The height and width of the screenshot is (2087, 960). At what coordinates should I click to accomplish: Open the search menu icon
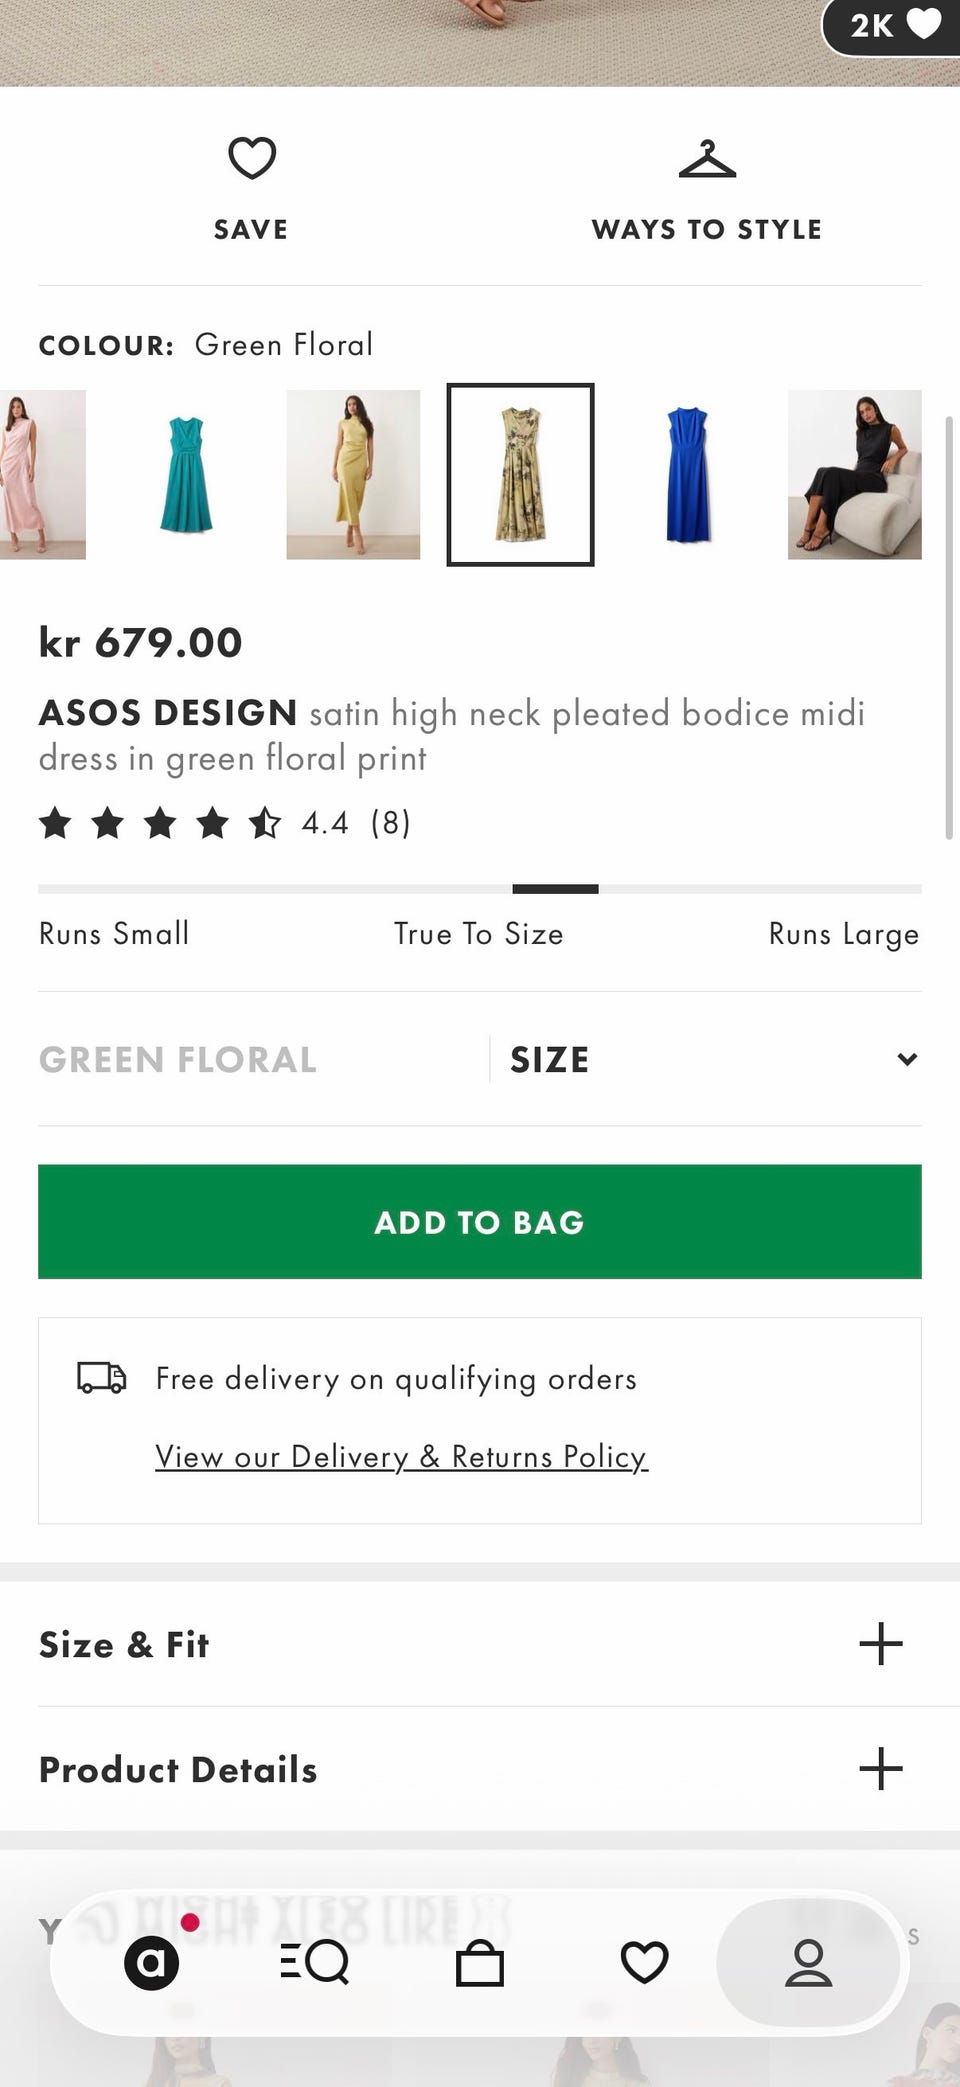(314, 1962)
